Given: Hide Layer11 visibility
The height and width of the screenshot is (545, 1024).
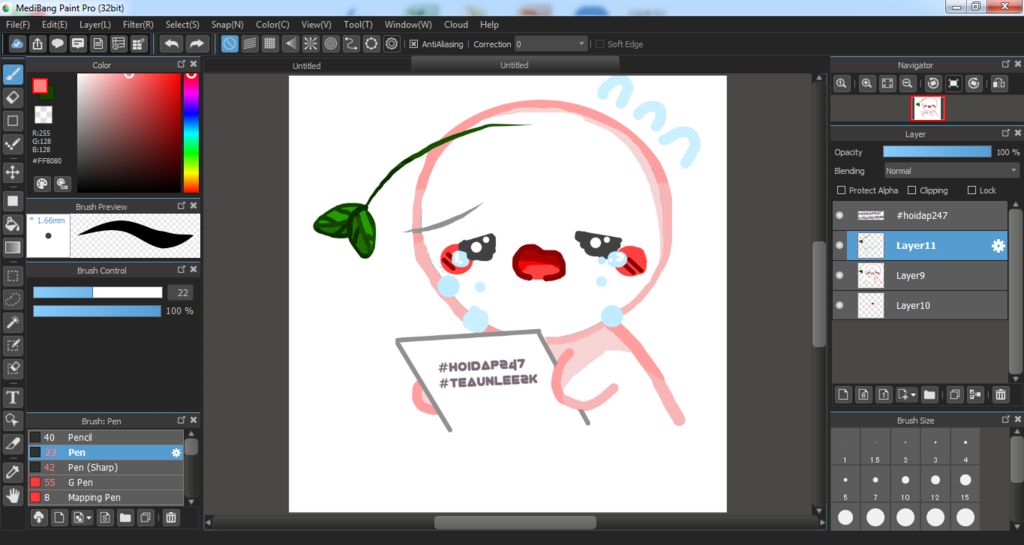Looking at the screenshot, I should click(x=840, y=245).
